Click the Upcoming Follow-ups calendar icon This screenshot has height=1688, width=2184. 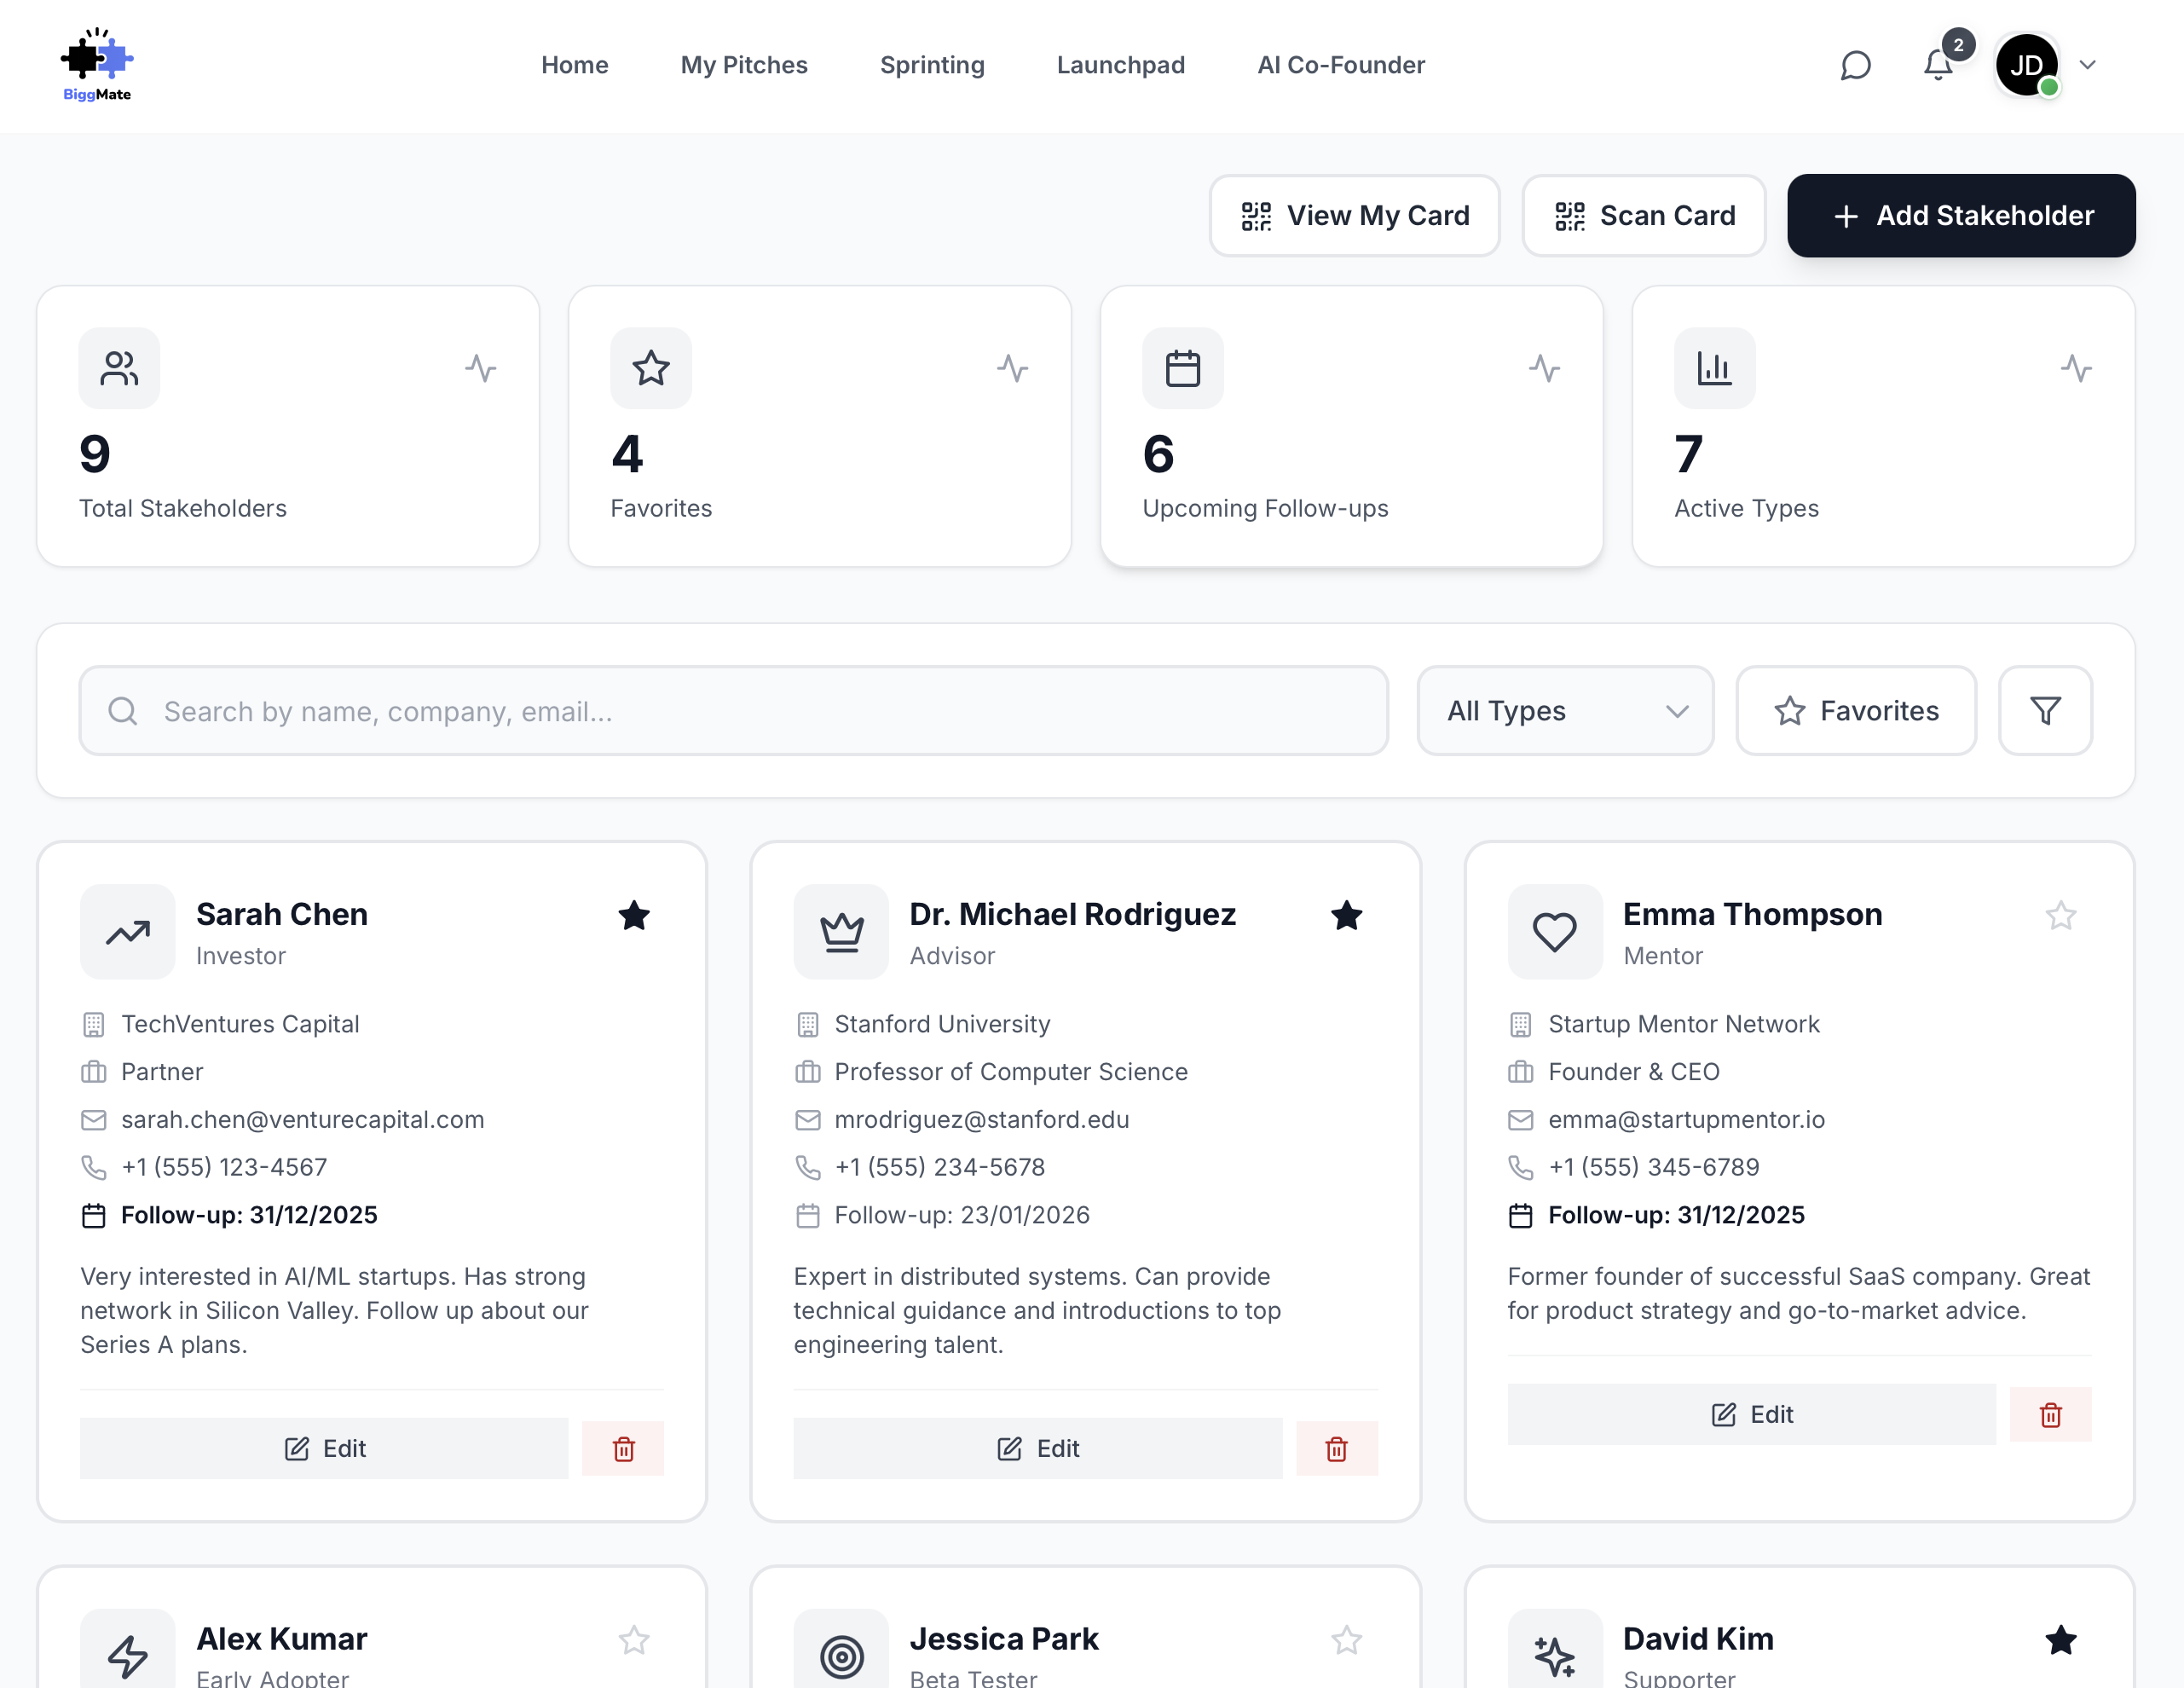tap(1182, 368)
